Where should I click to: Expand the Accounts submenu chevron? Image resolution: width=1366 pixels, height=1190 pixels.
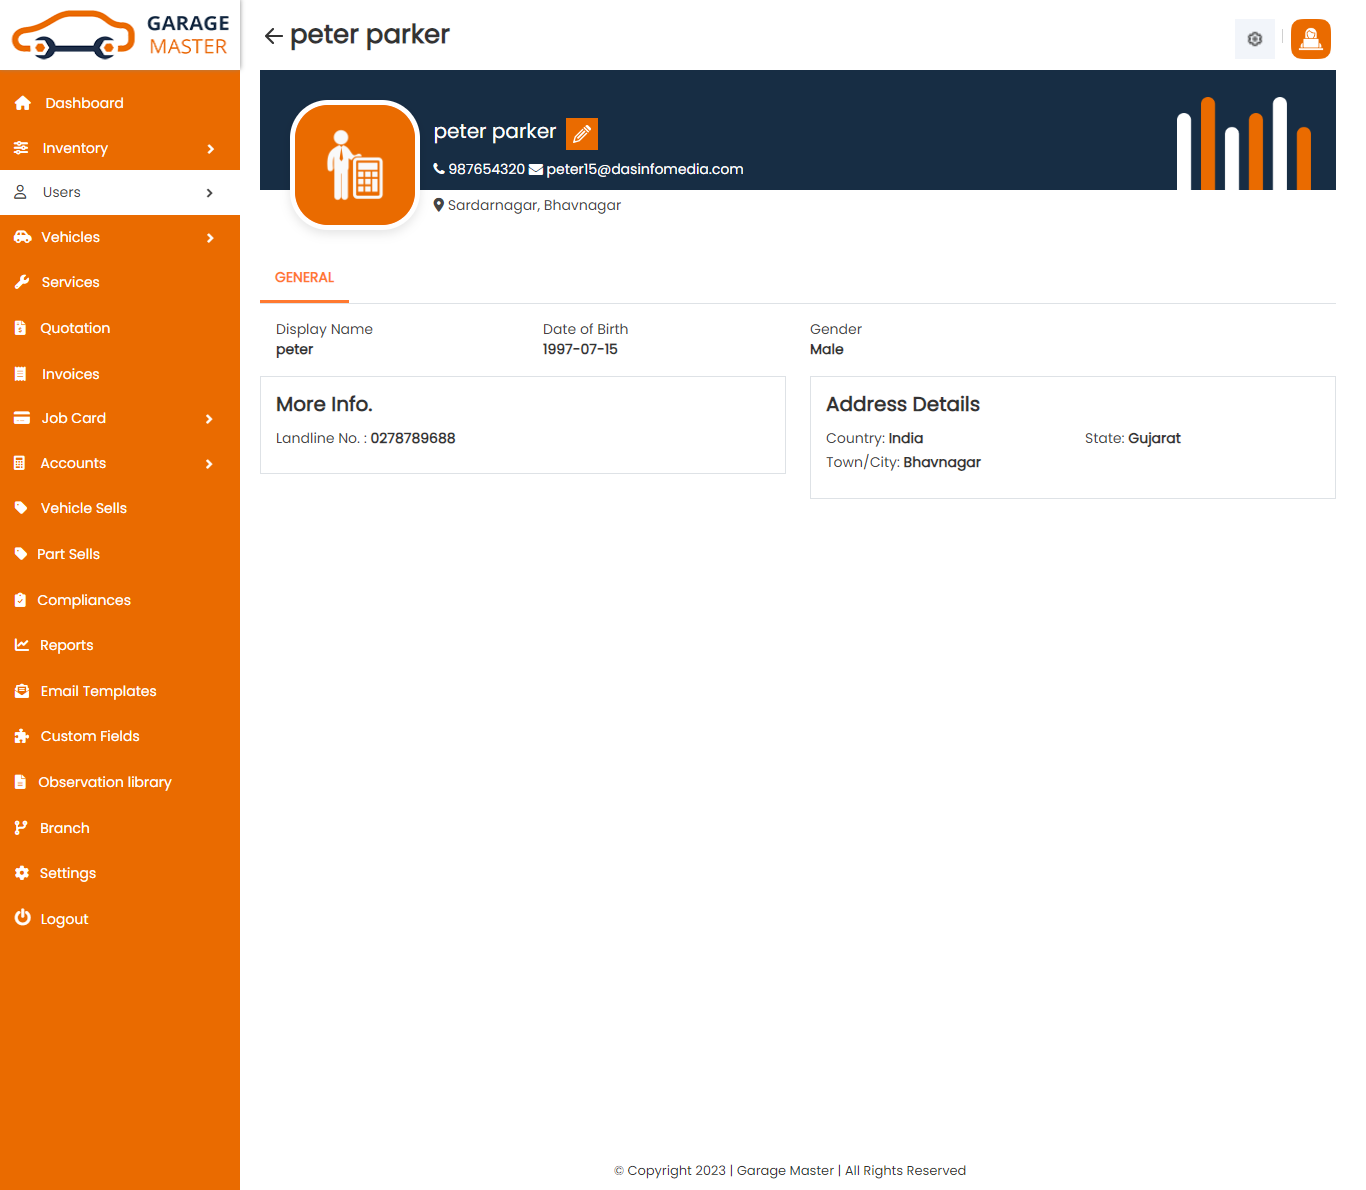coord(209,464)
